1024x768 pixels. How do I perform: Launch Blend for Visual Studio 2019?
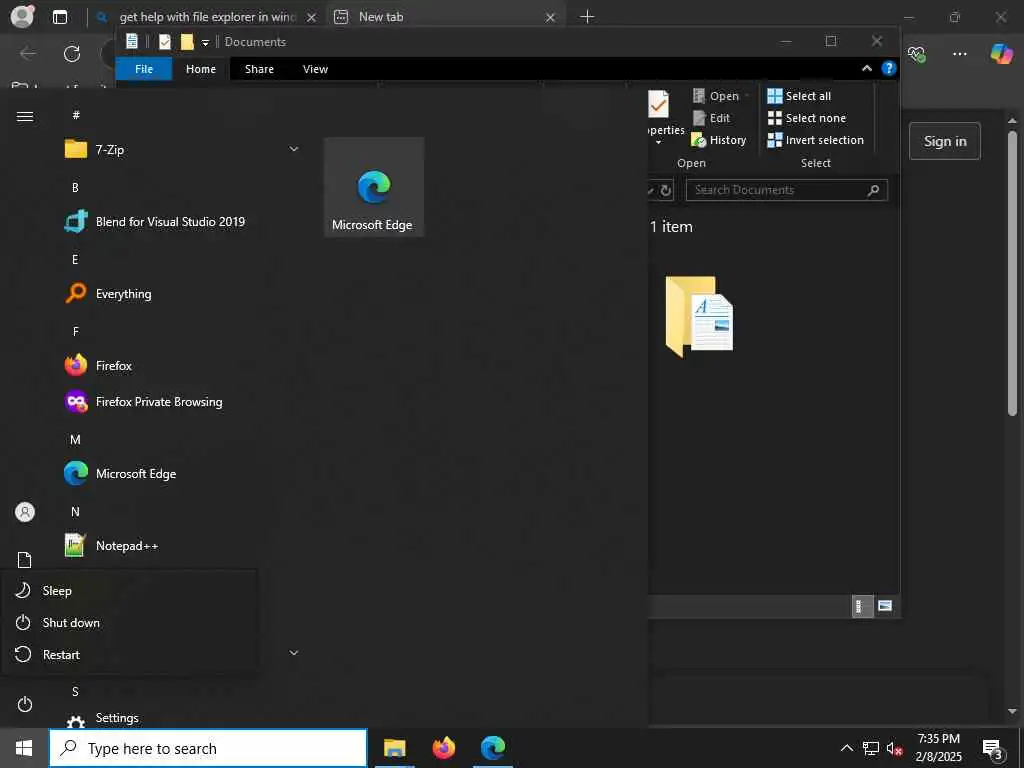[182, 221]
